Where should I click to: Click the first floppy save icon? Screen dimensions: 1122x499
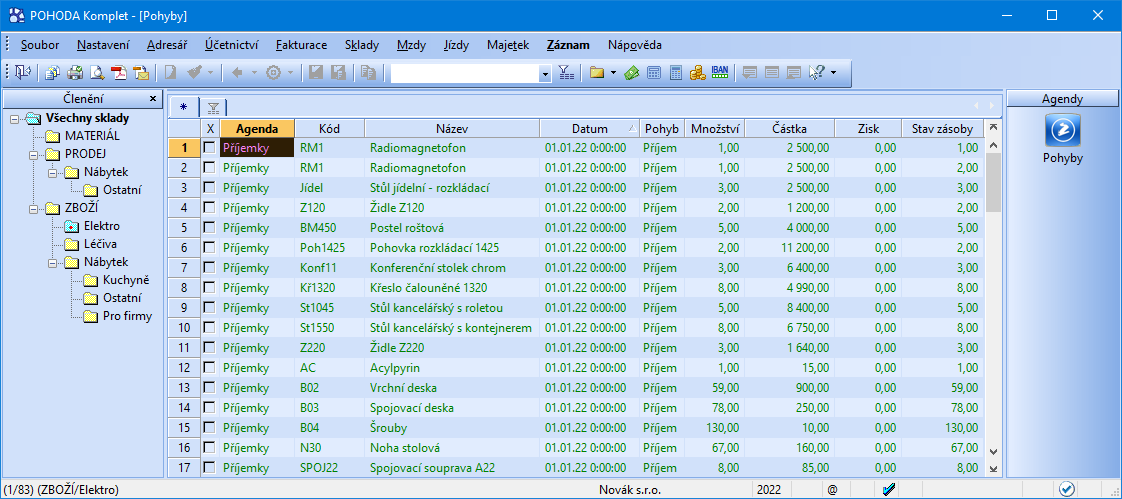315,73
